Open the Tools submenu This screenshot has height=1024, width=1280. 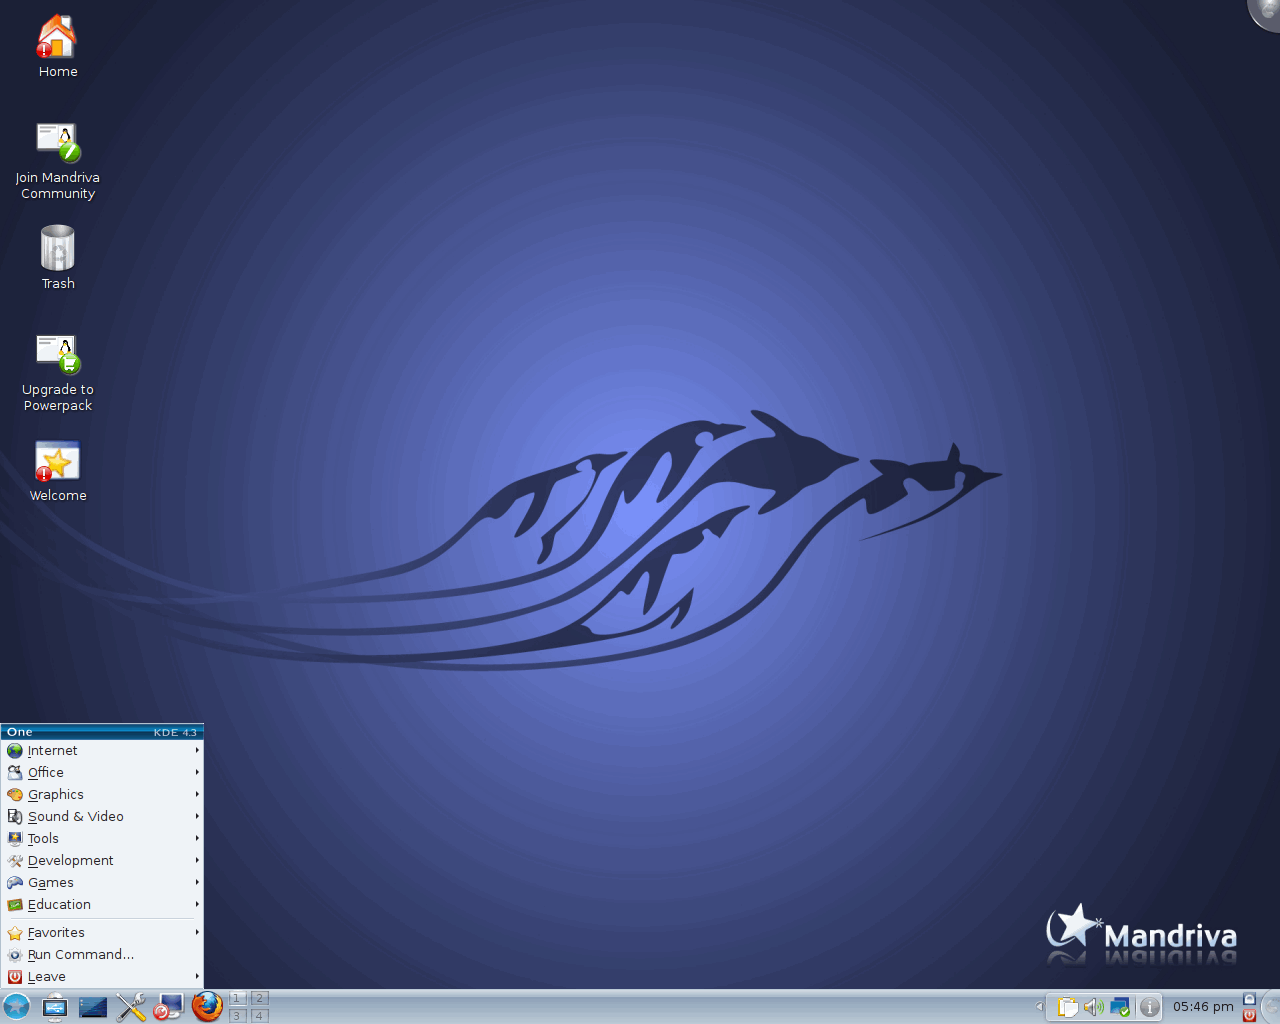coord(102,839)
